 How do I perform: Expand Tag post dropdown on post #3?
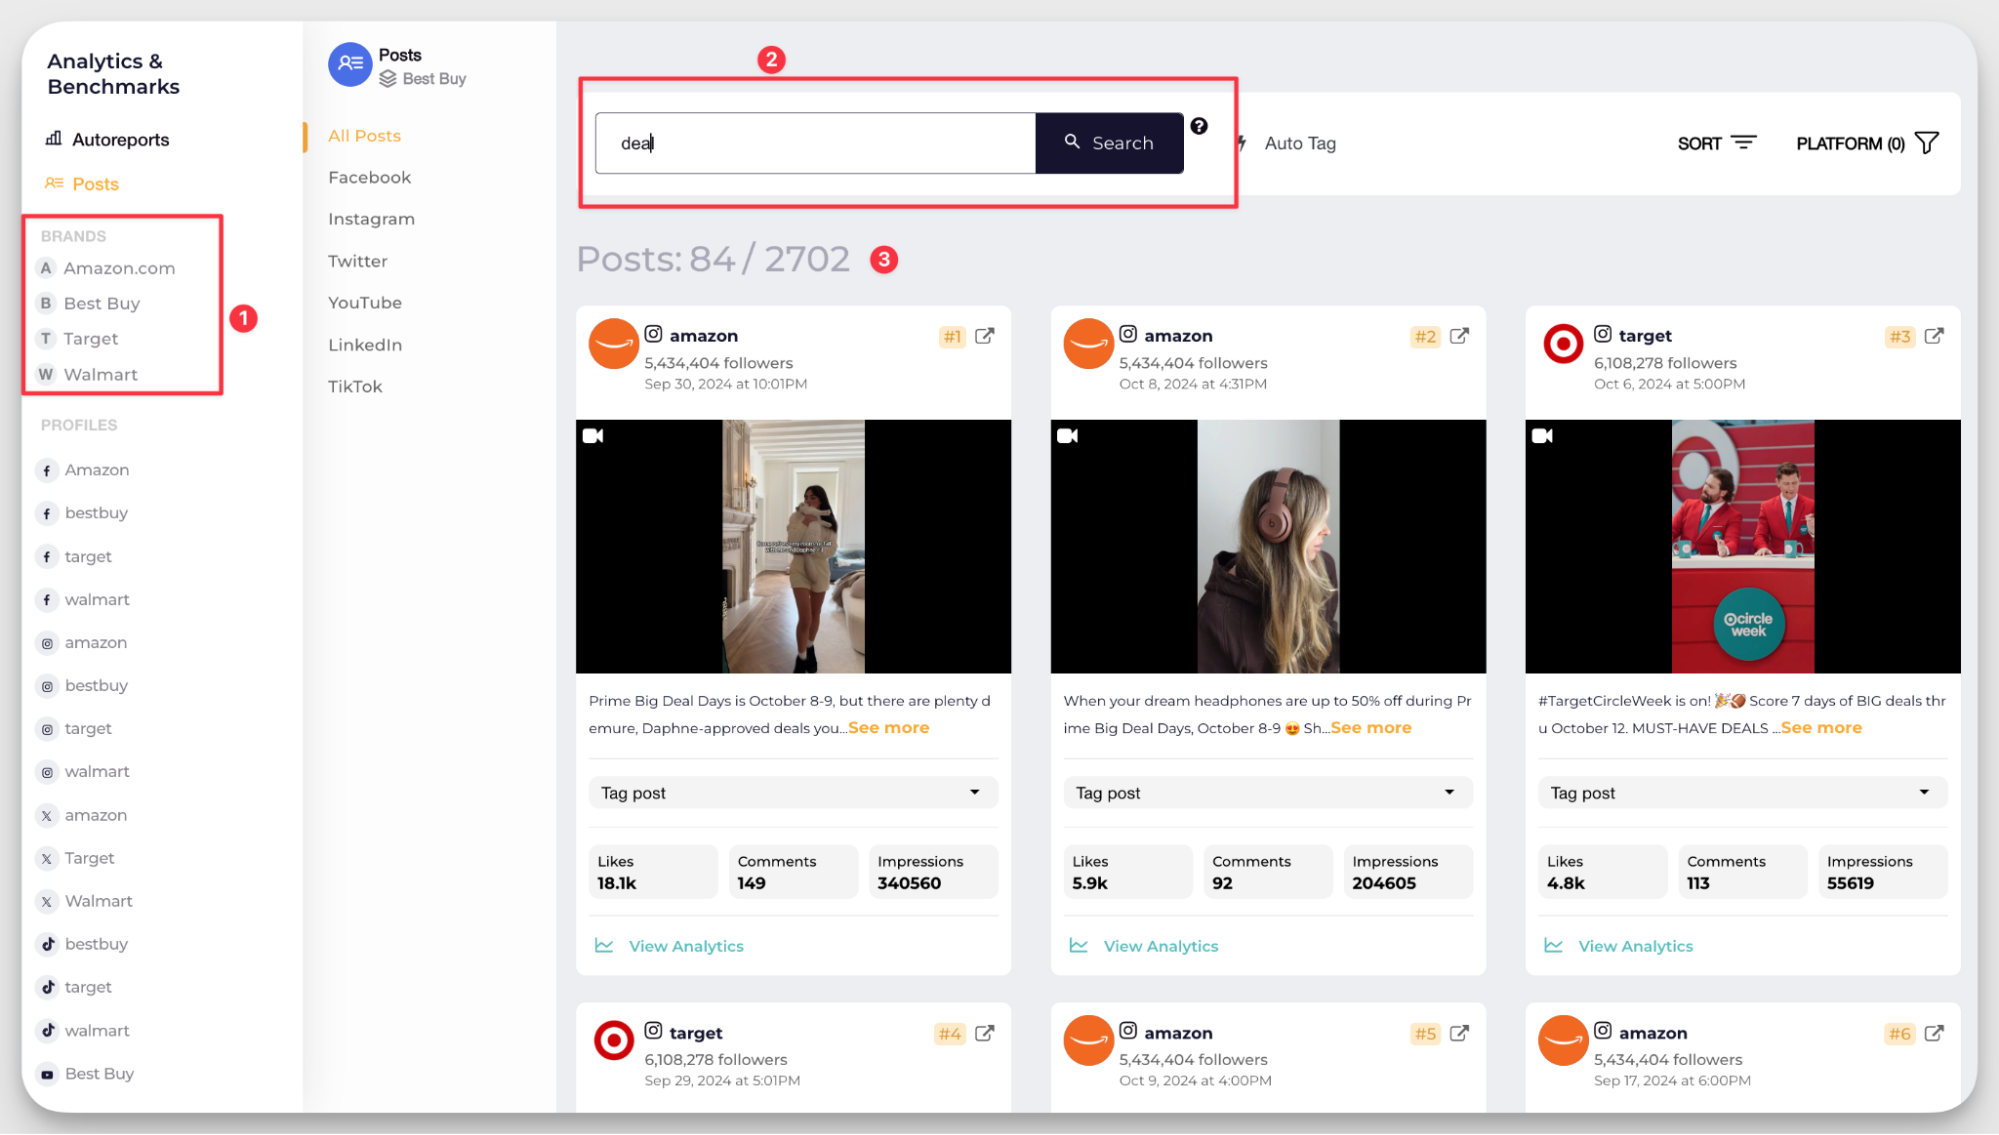1742,793
